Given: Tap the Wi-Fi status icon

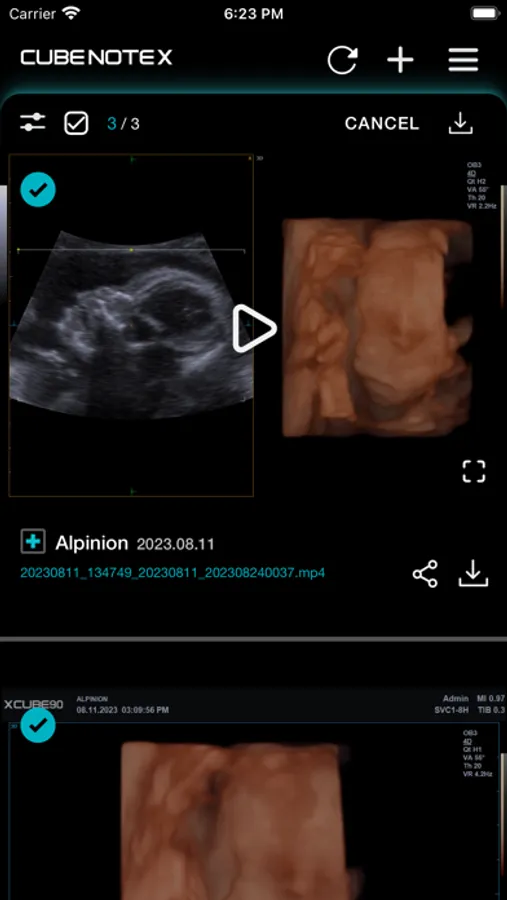Looking at the screenshot, I should [71, 14].
